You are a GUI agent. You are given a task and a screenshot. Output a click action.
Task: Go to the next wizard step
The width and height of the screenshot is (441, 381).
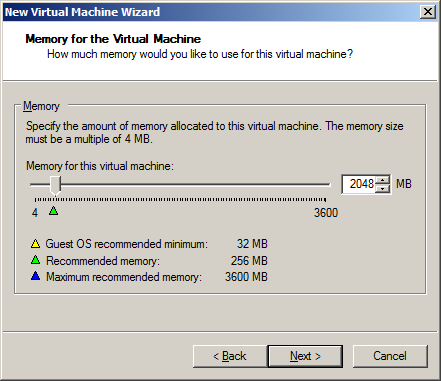coord(305,356)
